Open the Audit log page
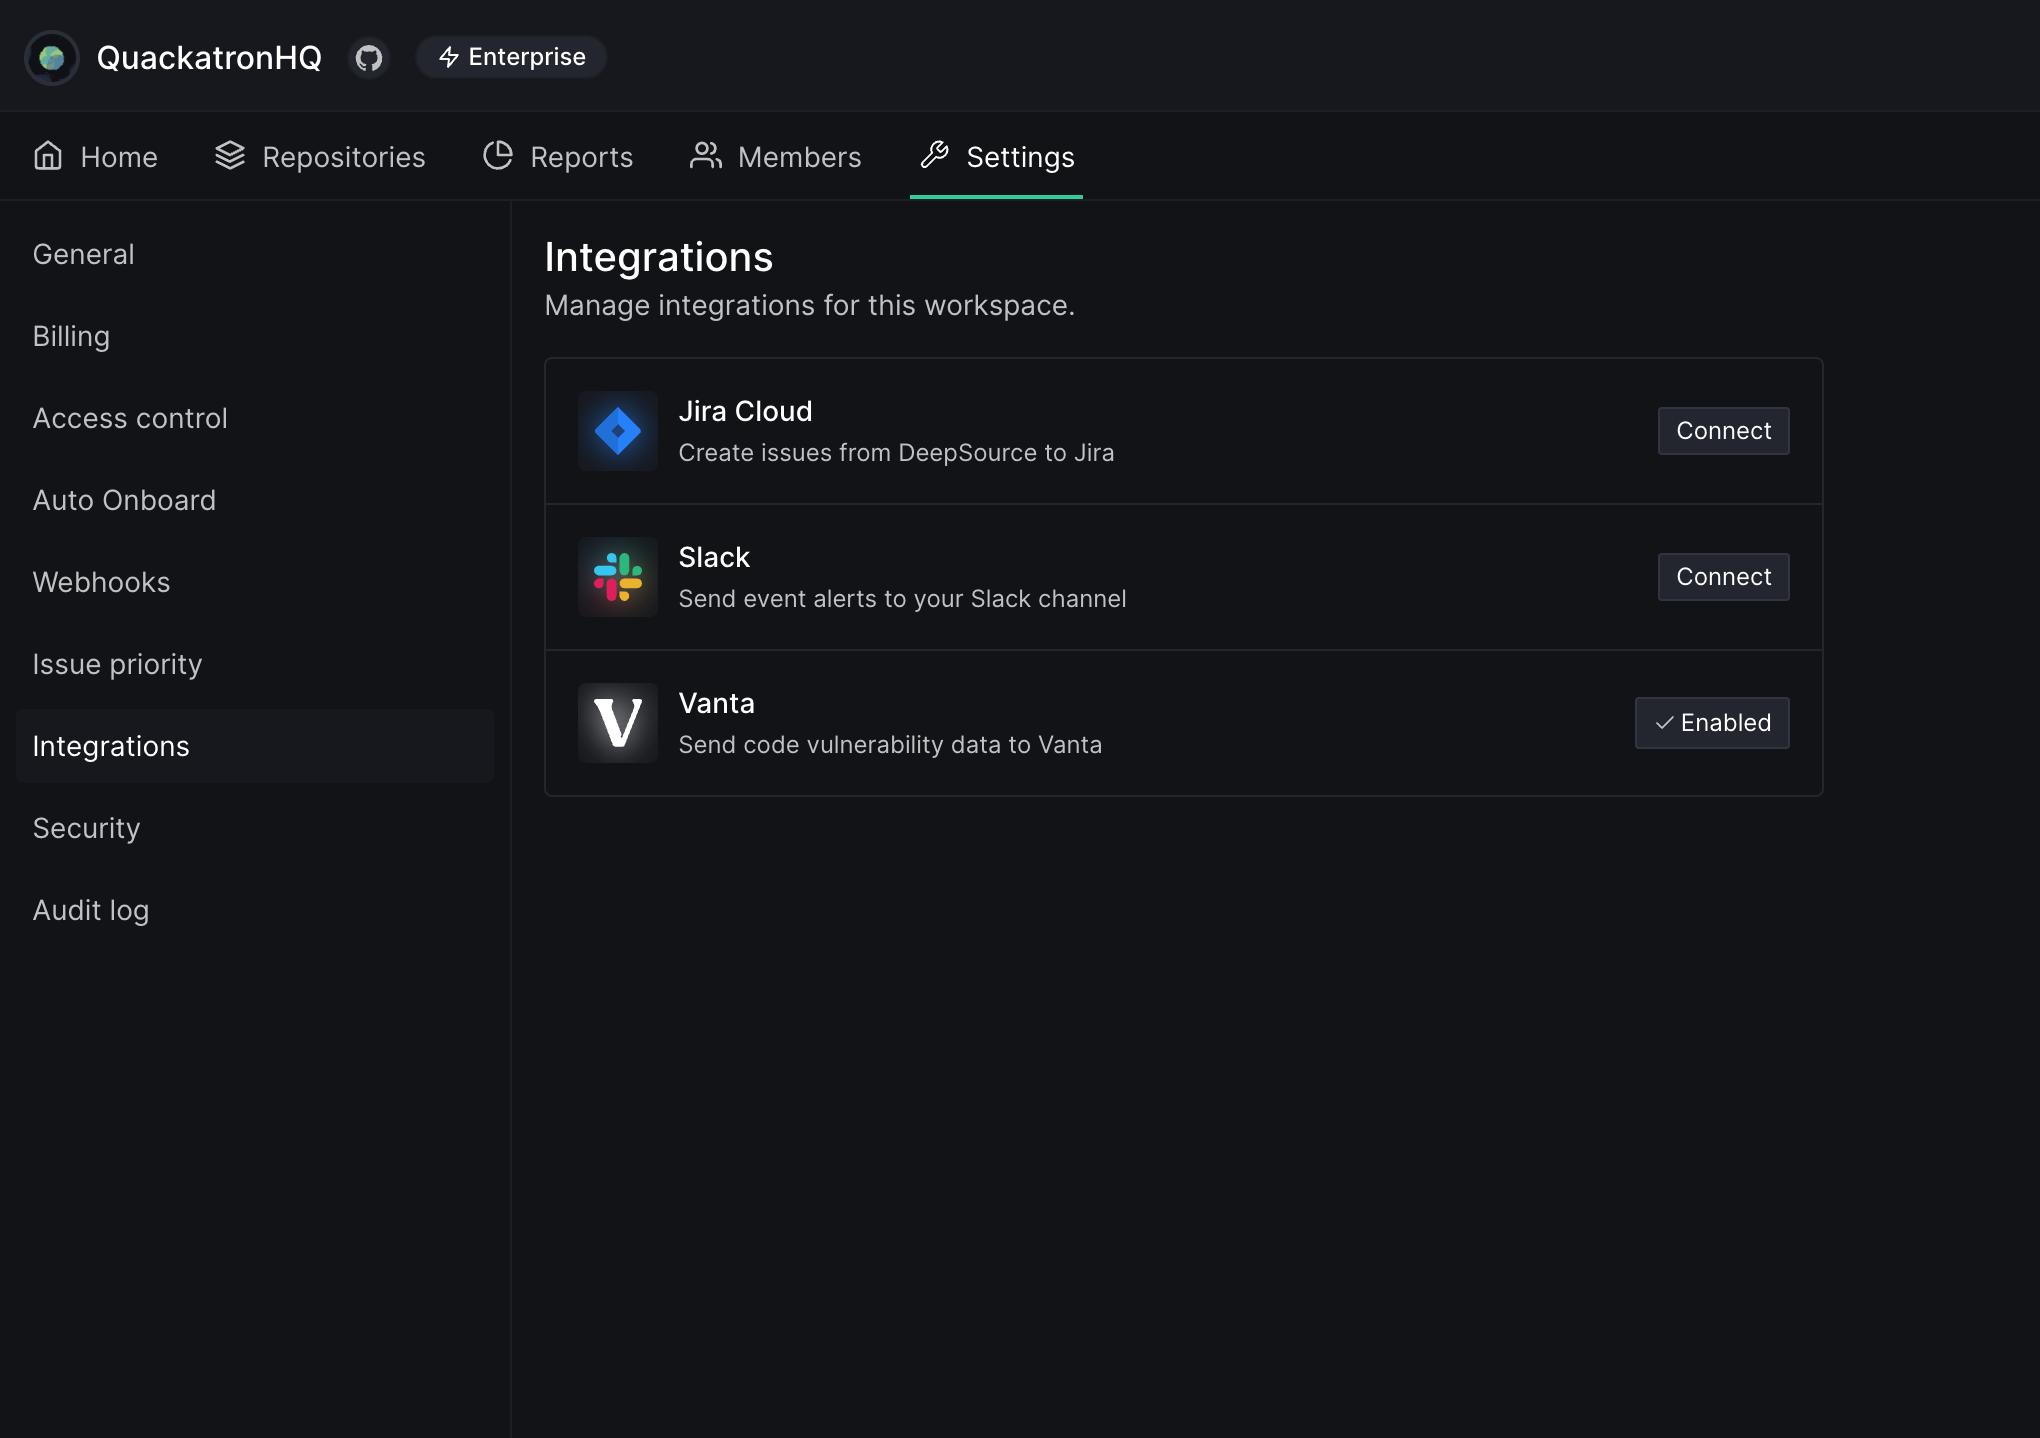Image resolution: width=2040 pixels, height=1438 pixels. point(90,910)
